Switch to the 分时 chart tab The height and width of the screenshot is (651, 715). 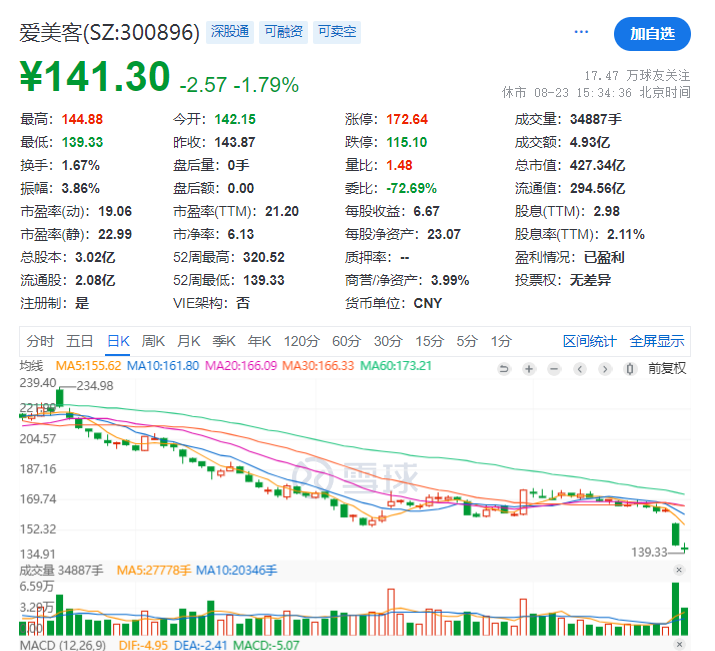pos(40,341)
